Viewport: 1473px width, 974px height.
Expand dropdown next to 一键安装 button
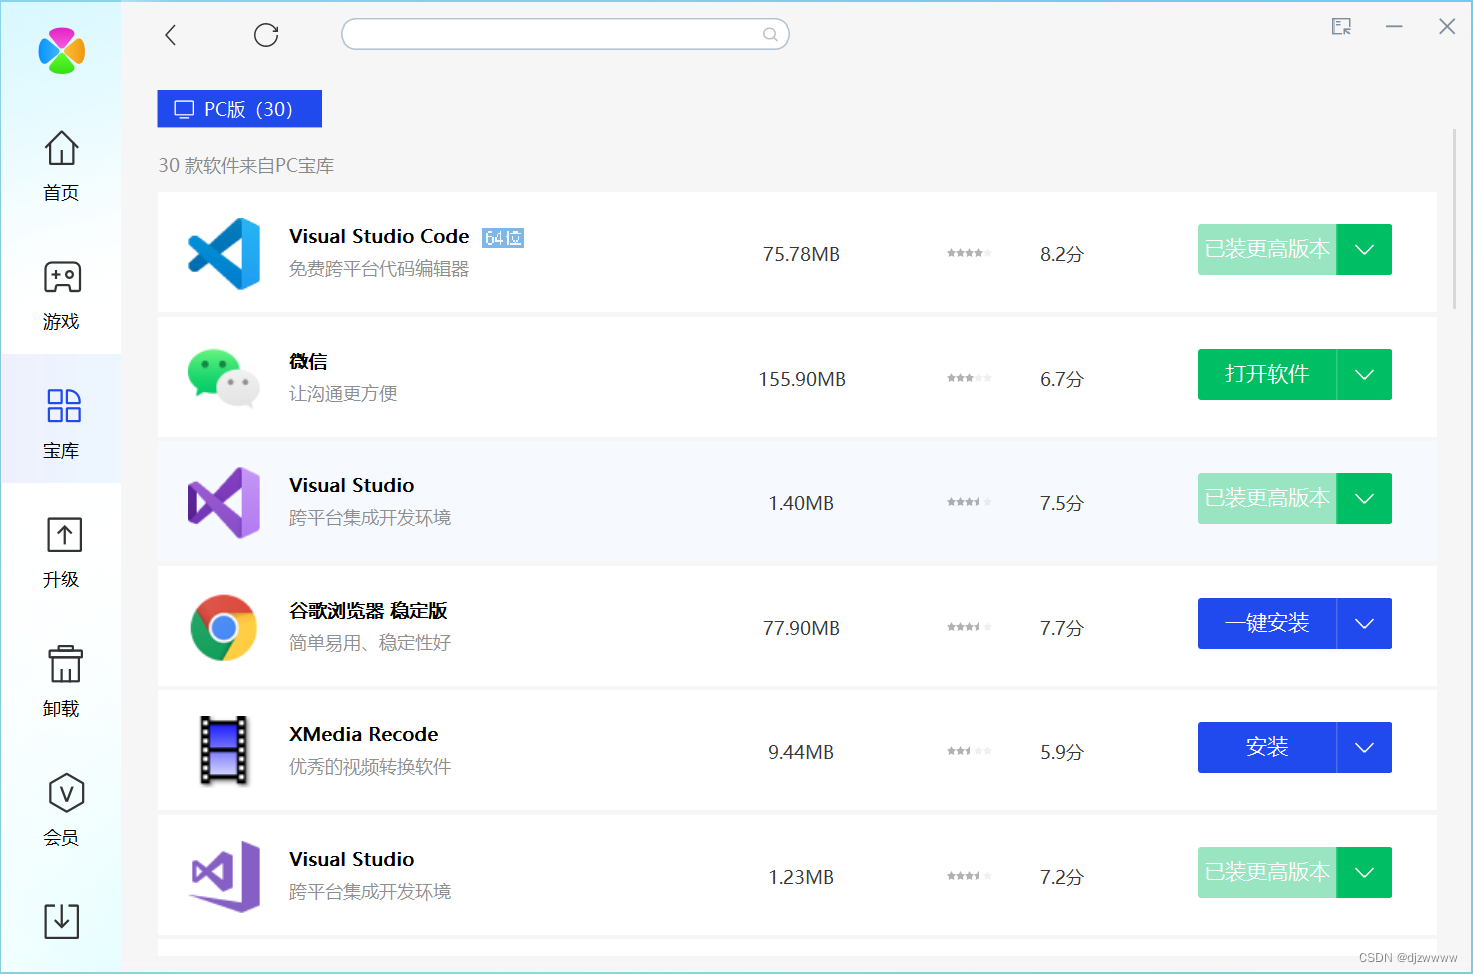pos(1364,624)
